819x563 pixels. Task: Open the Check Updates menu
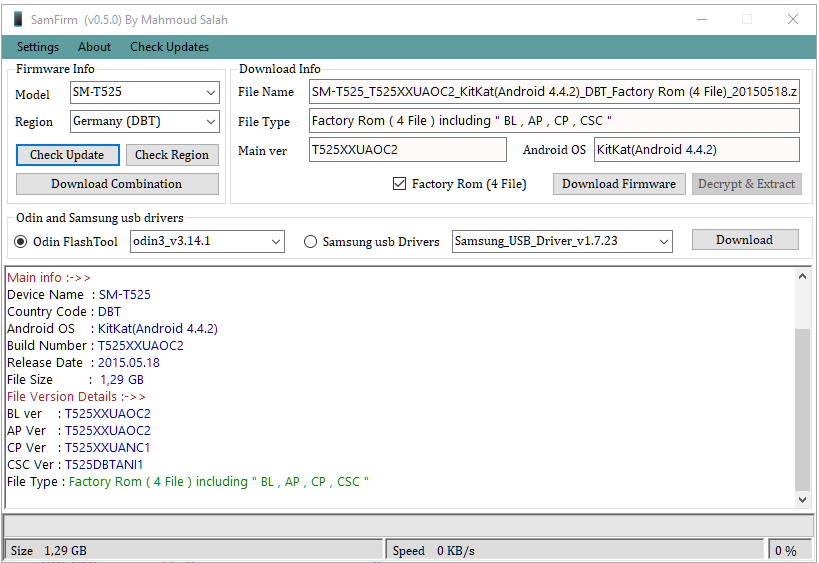(x=169, y=47)
